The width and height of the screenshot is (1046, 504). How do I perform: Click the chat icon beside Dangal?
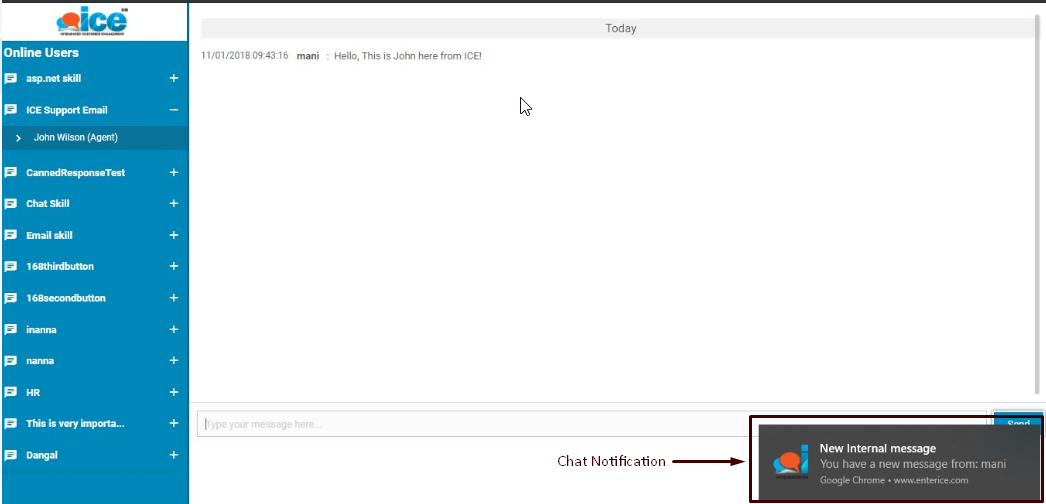pyautogui.click(x=11, y=455)
